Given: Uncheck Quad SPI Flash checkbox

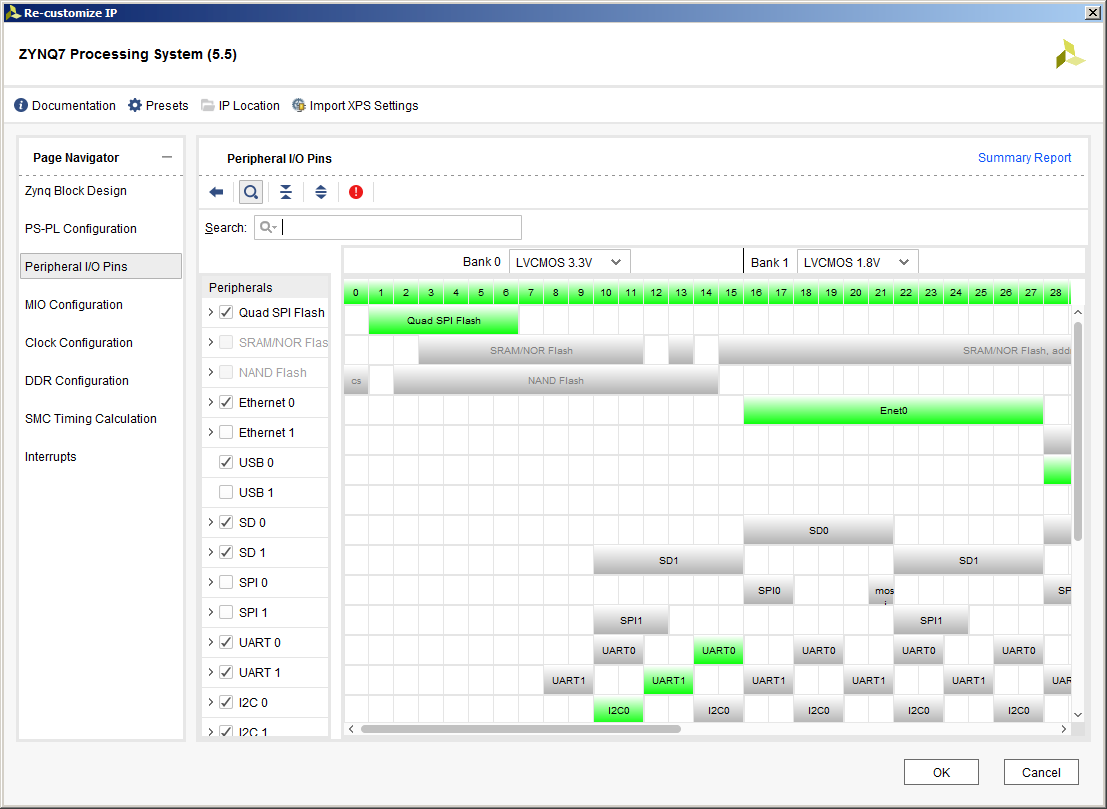Looking at the screenshot, I should (x=226, y=312).
